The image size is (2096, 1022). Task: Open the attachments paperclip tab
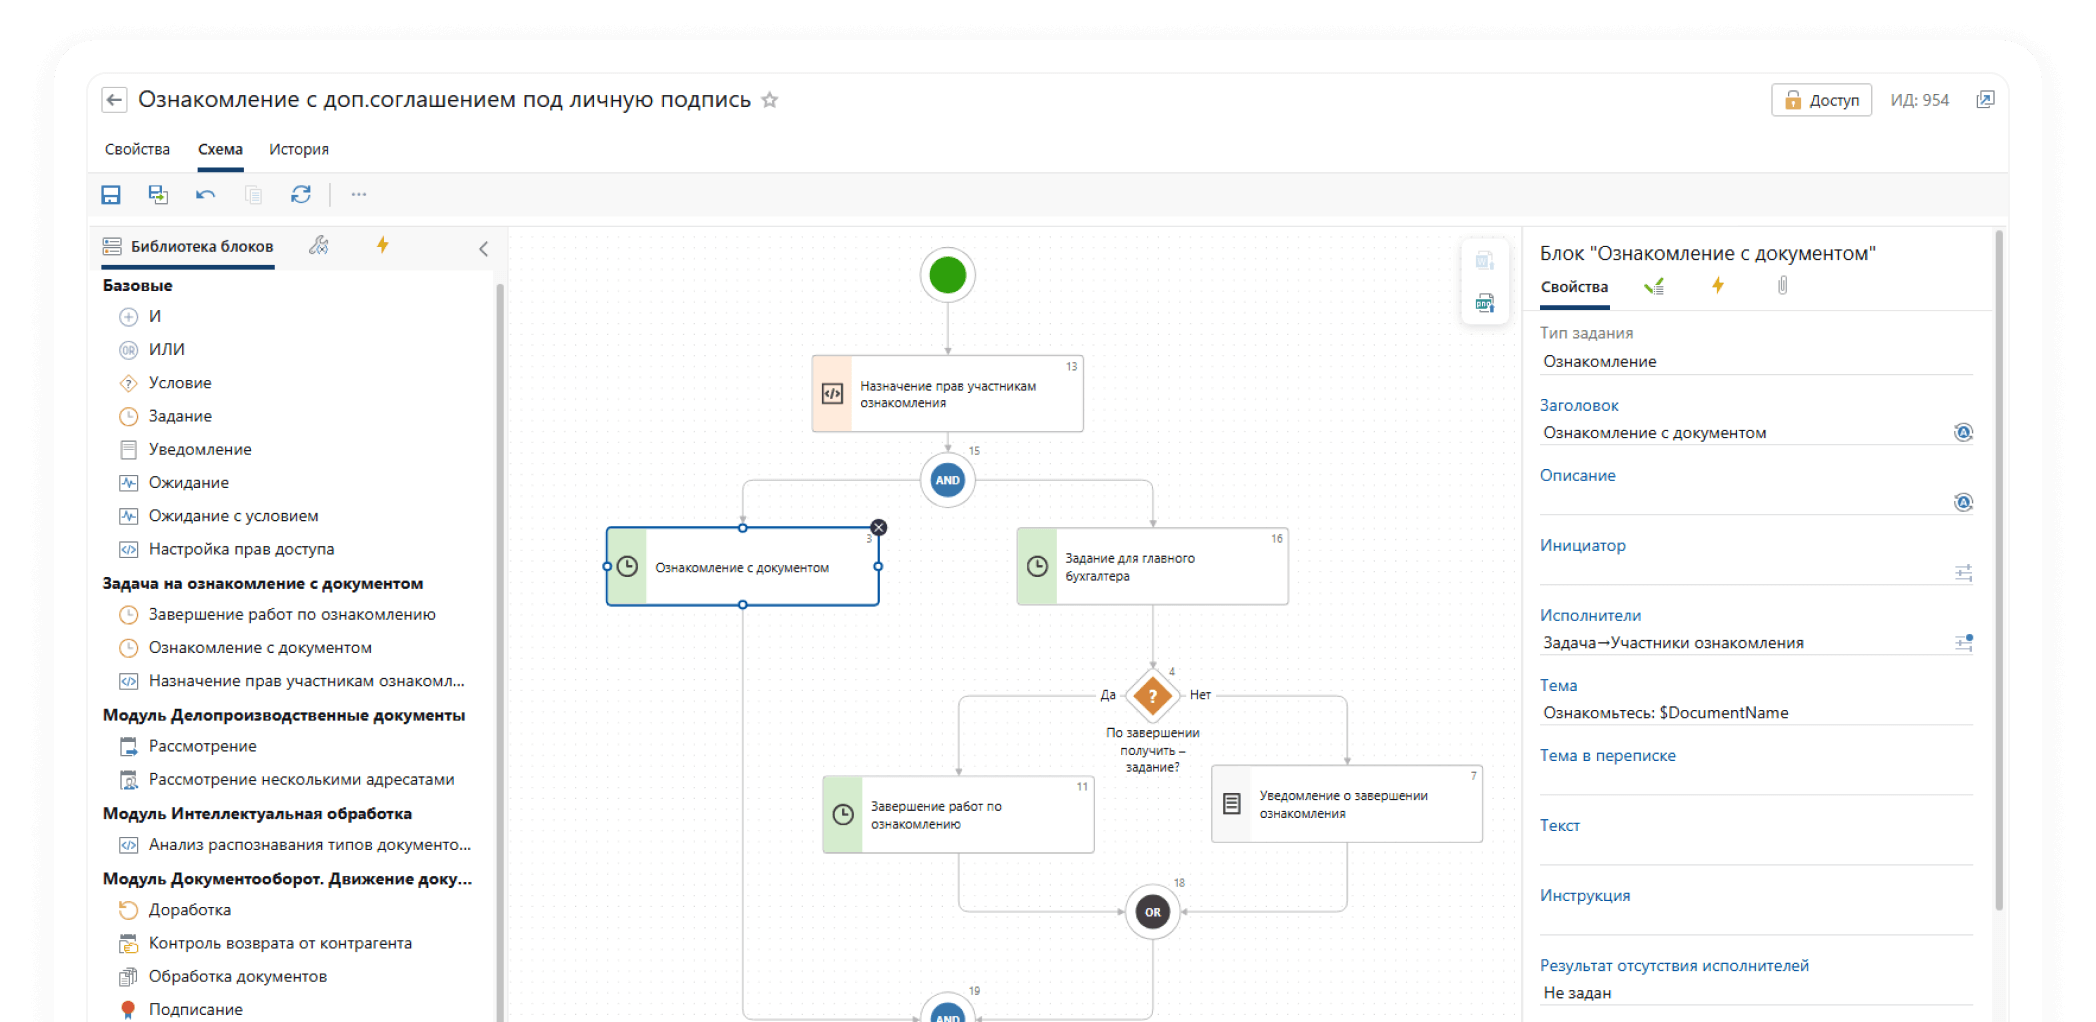pos(1782,286)
